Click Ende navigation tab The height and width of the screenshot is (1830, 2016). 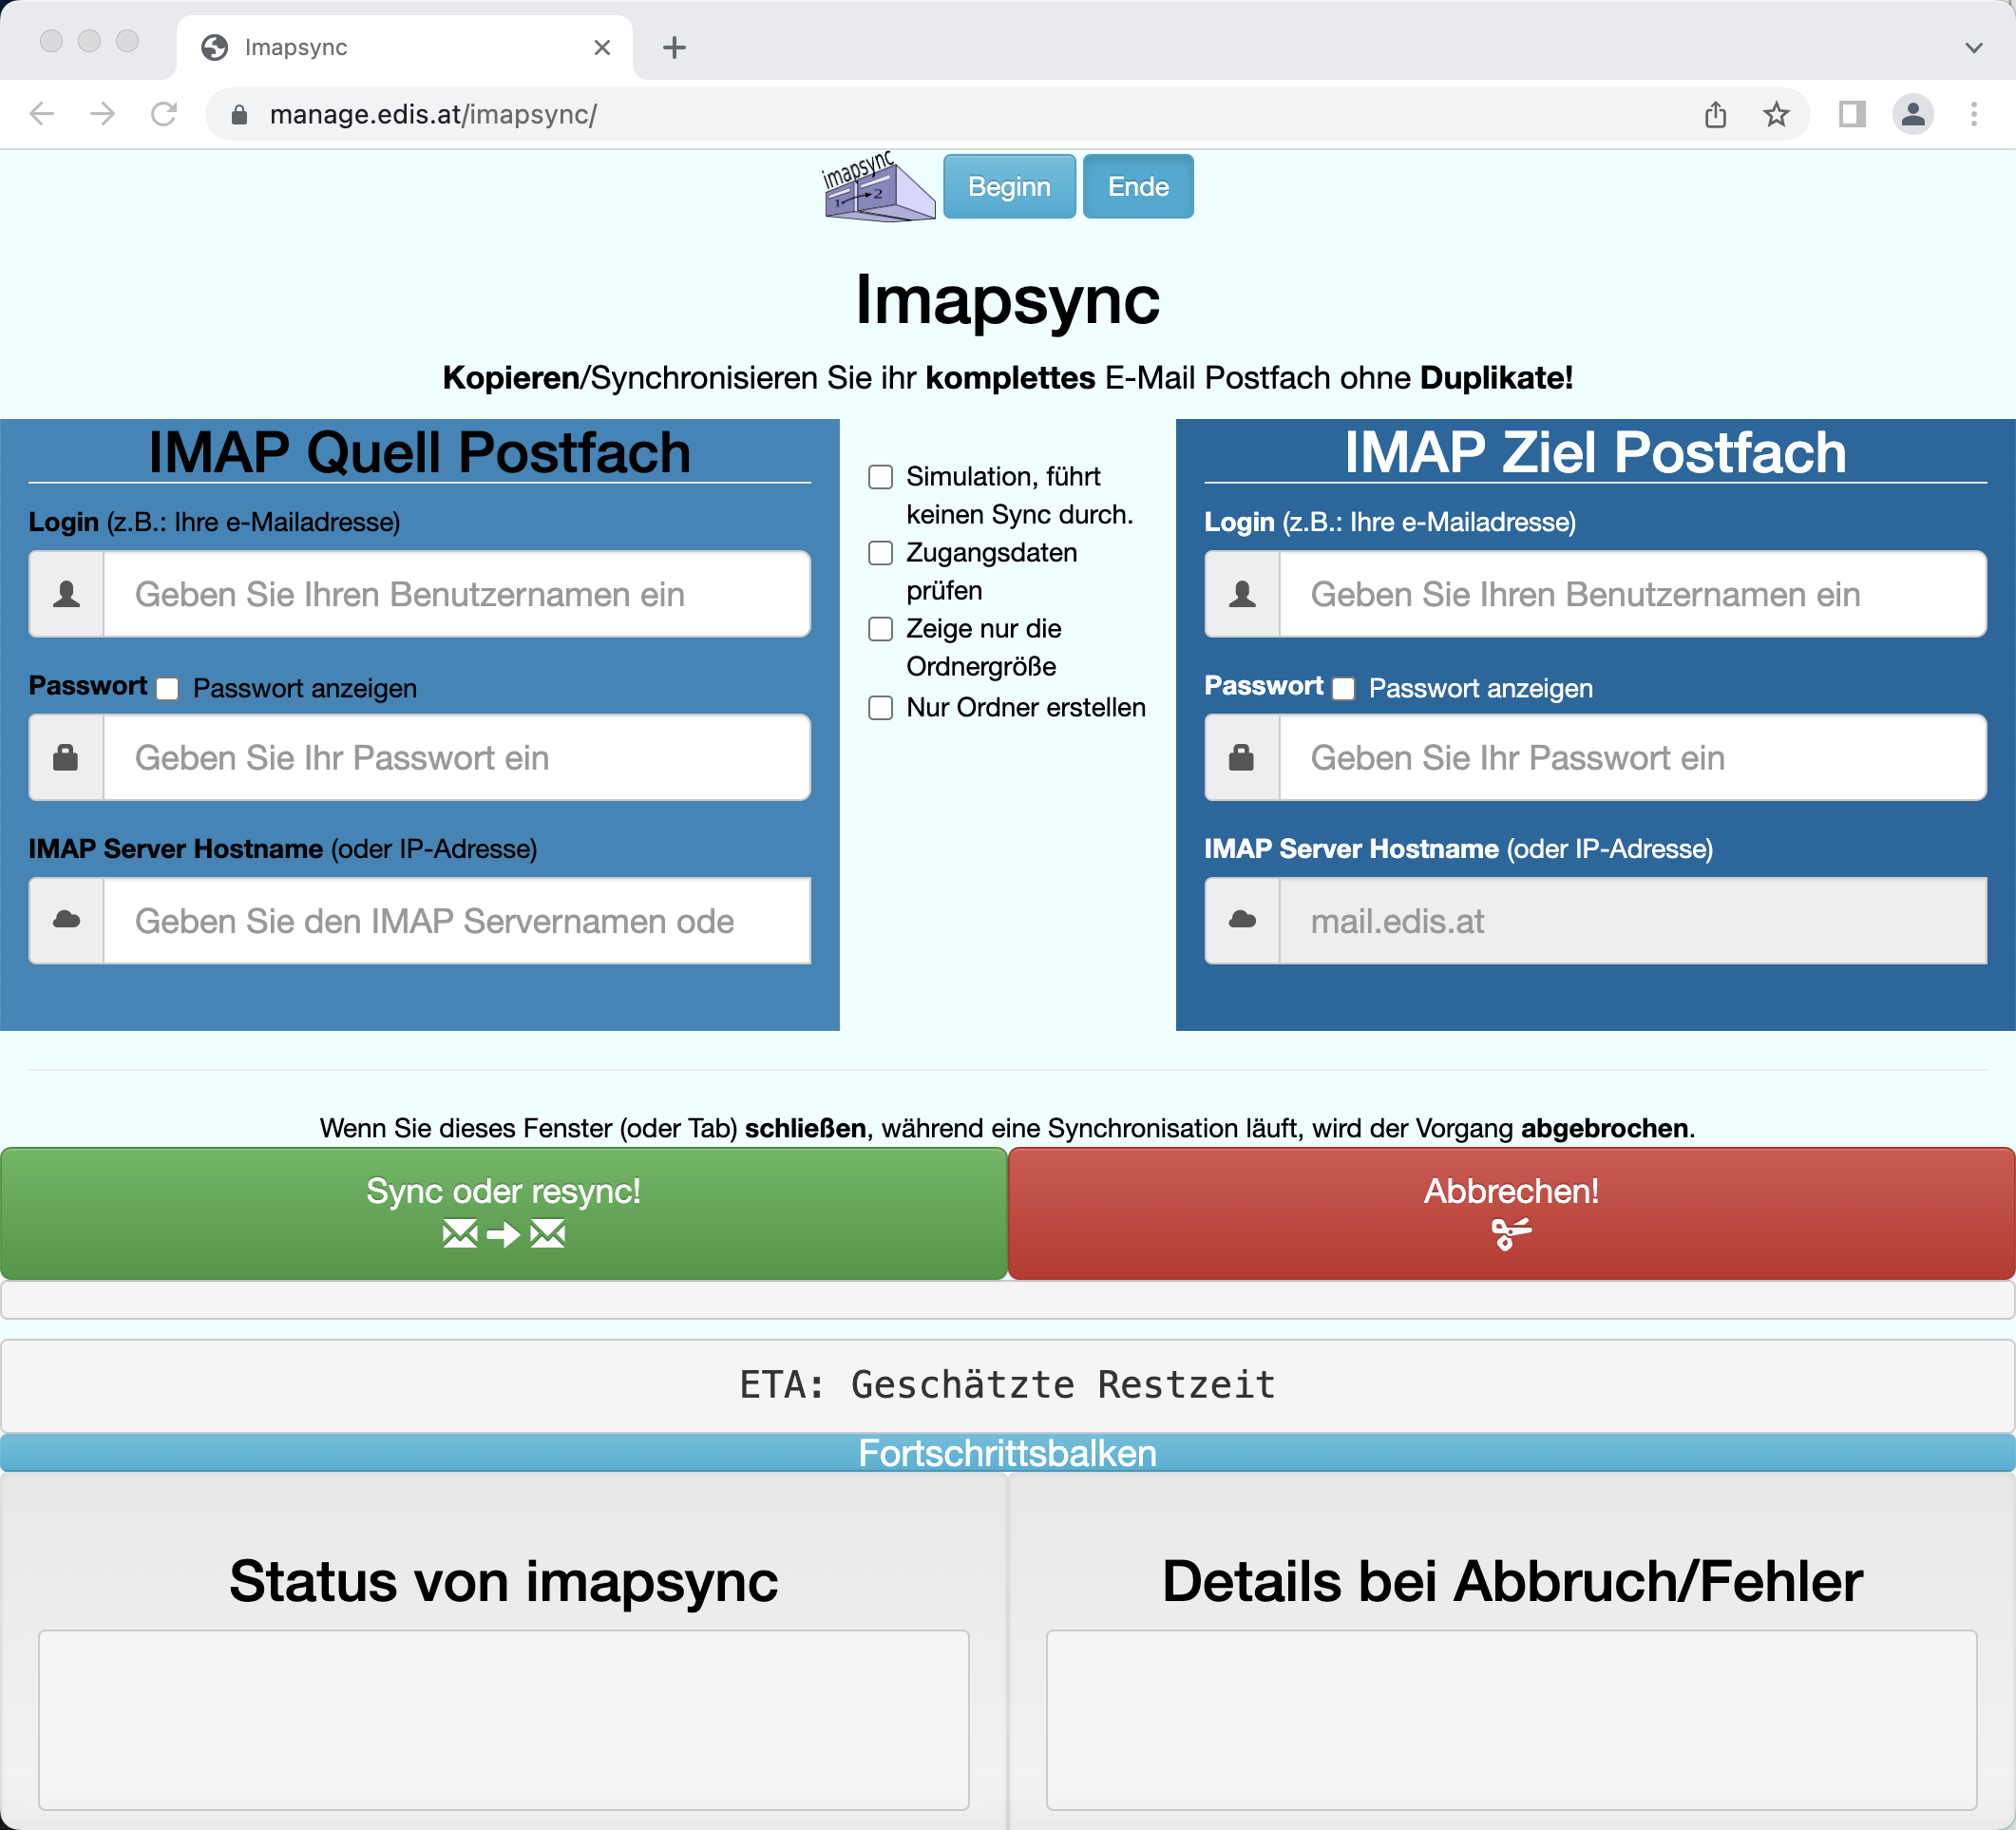pyautogui.click(x=1138, y=186)
